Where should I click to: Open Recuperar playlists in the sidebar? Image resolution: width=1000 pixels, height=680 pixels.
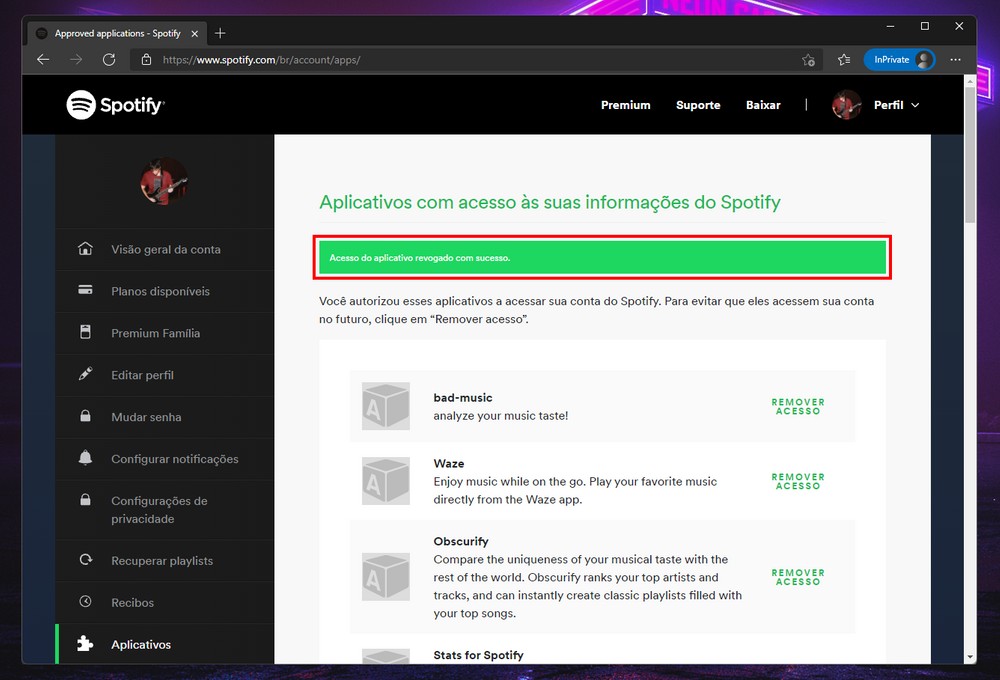coord(162,561)
